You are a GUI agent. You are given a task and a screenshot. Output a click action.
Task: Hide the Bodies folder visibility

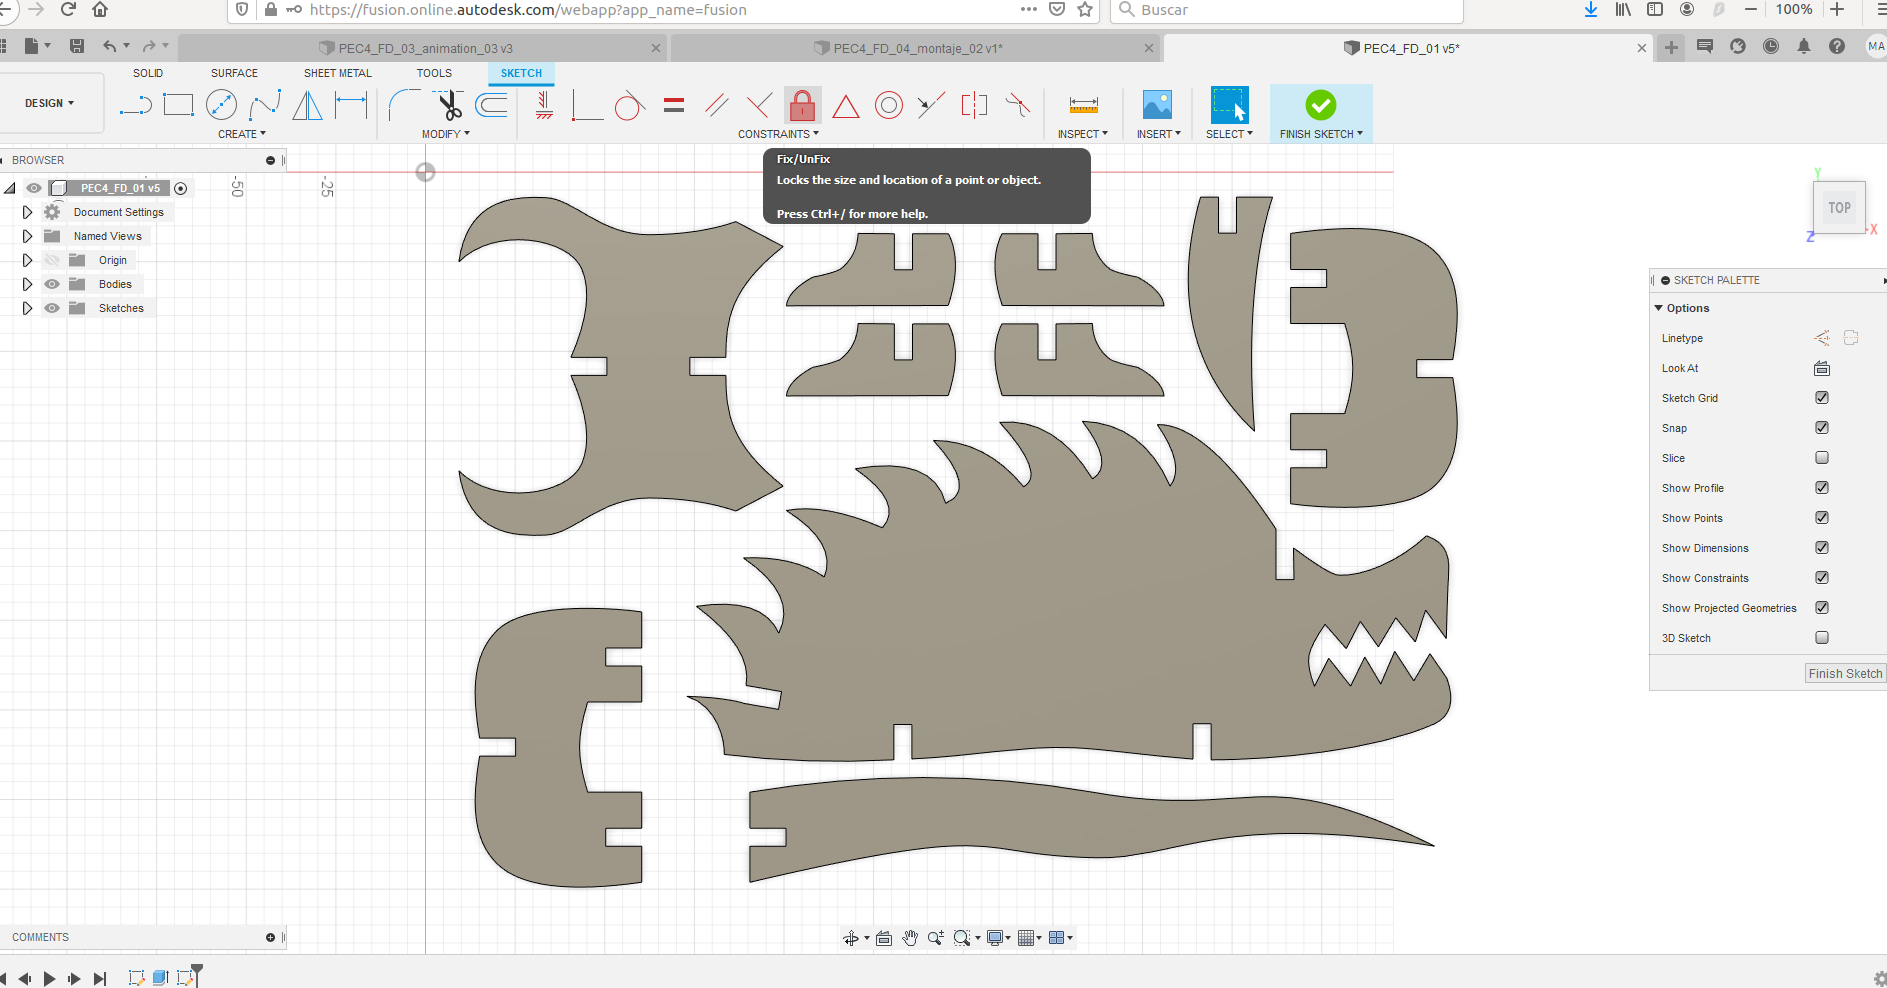click(51, 284)
